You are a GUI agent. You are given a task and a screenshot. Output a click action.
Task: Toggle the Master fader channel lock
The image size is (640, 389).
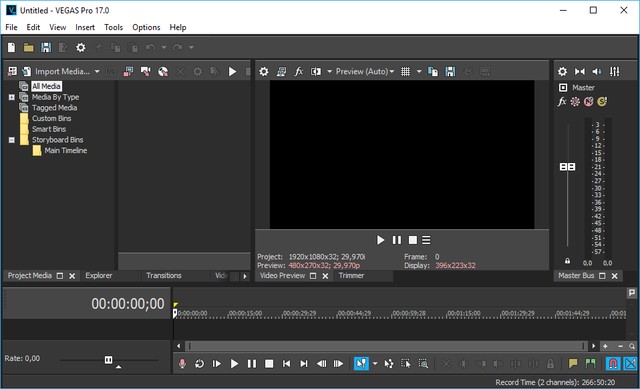click(x=567, y=261)
